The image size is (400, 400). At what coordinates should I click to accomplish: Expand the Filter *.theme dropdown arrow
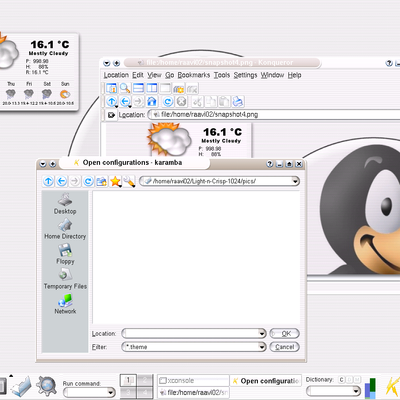(x=262, y=347)
